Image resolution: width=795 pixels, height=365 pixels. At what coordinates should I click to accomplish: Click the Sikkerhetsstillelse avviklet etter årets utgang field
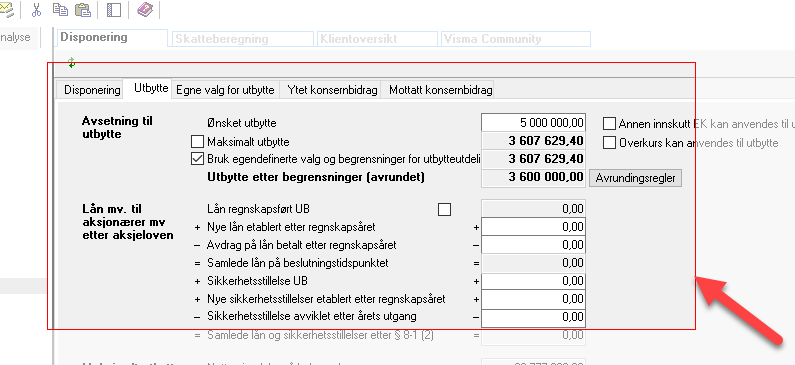533,317
